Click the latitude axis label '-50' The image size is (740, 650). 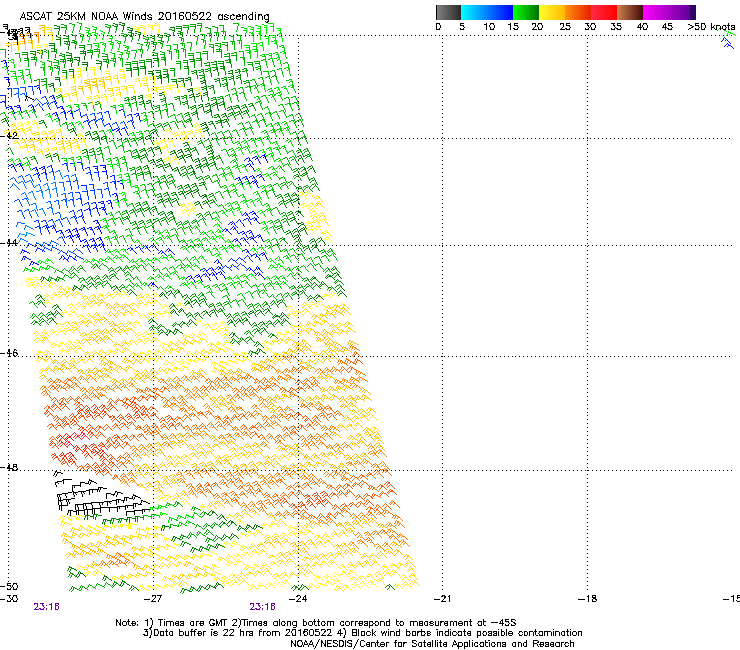tap(10, 587)
